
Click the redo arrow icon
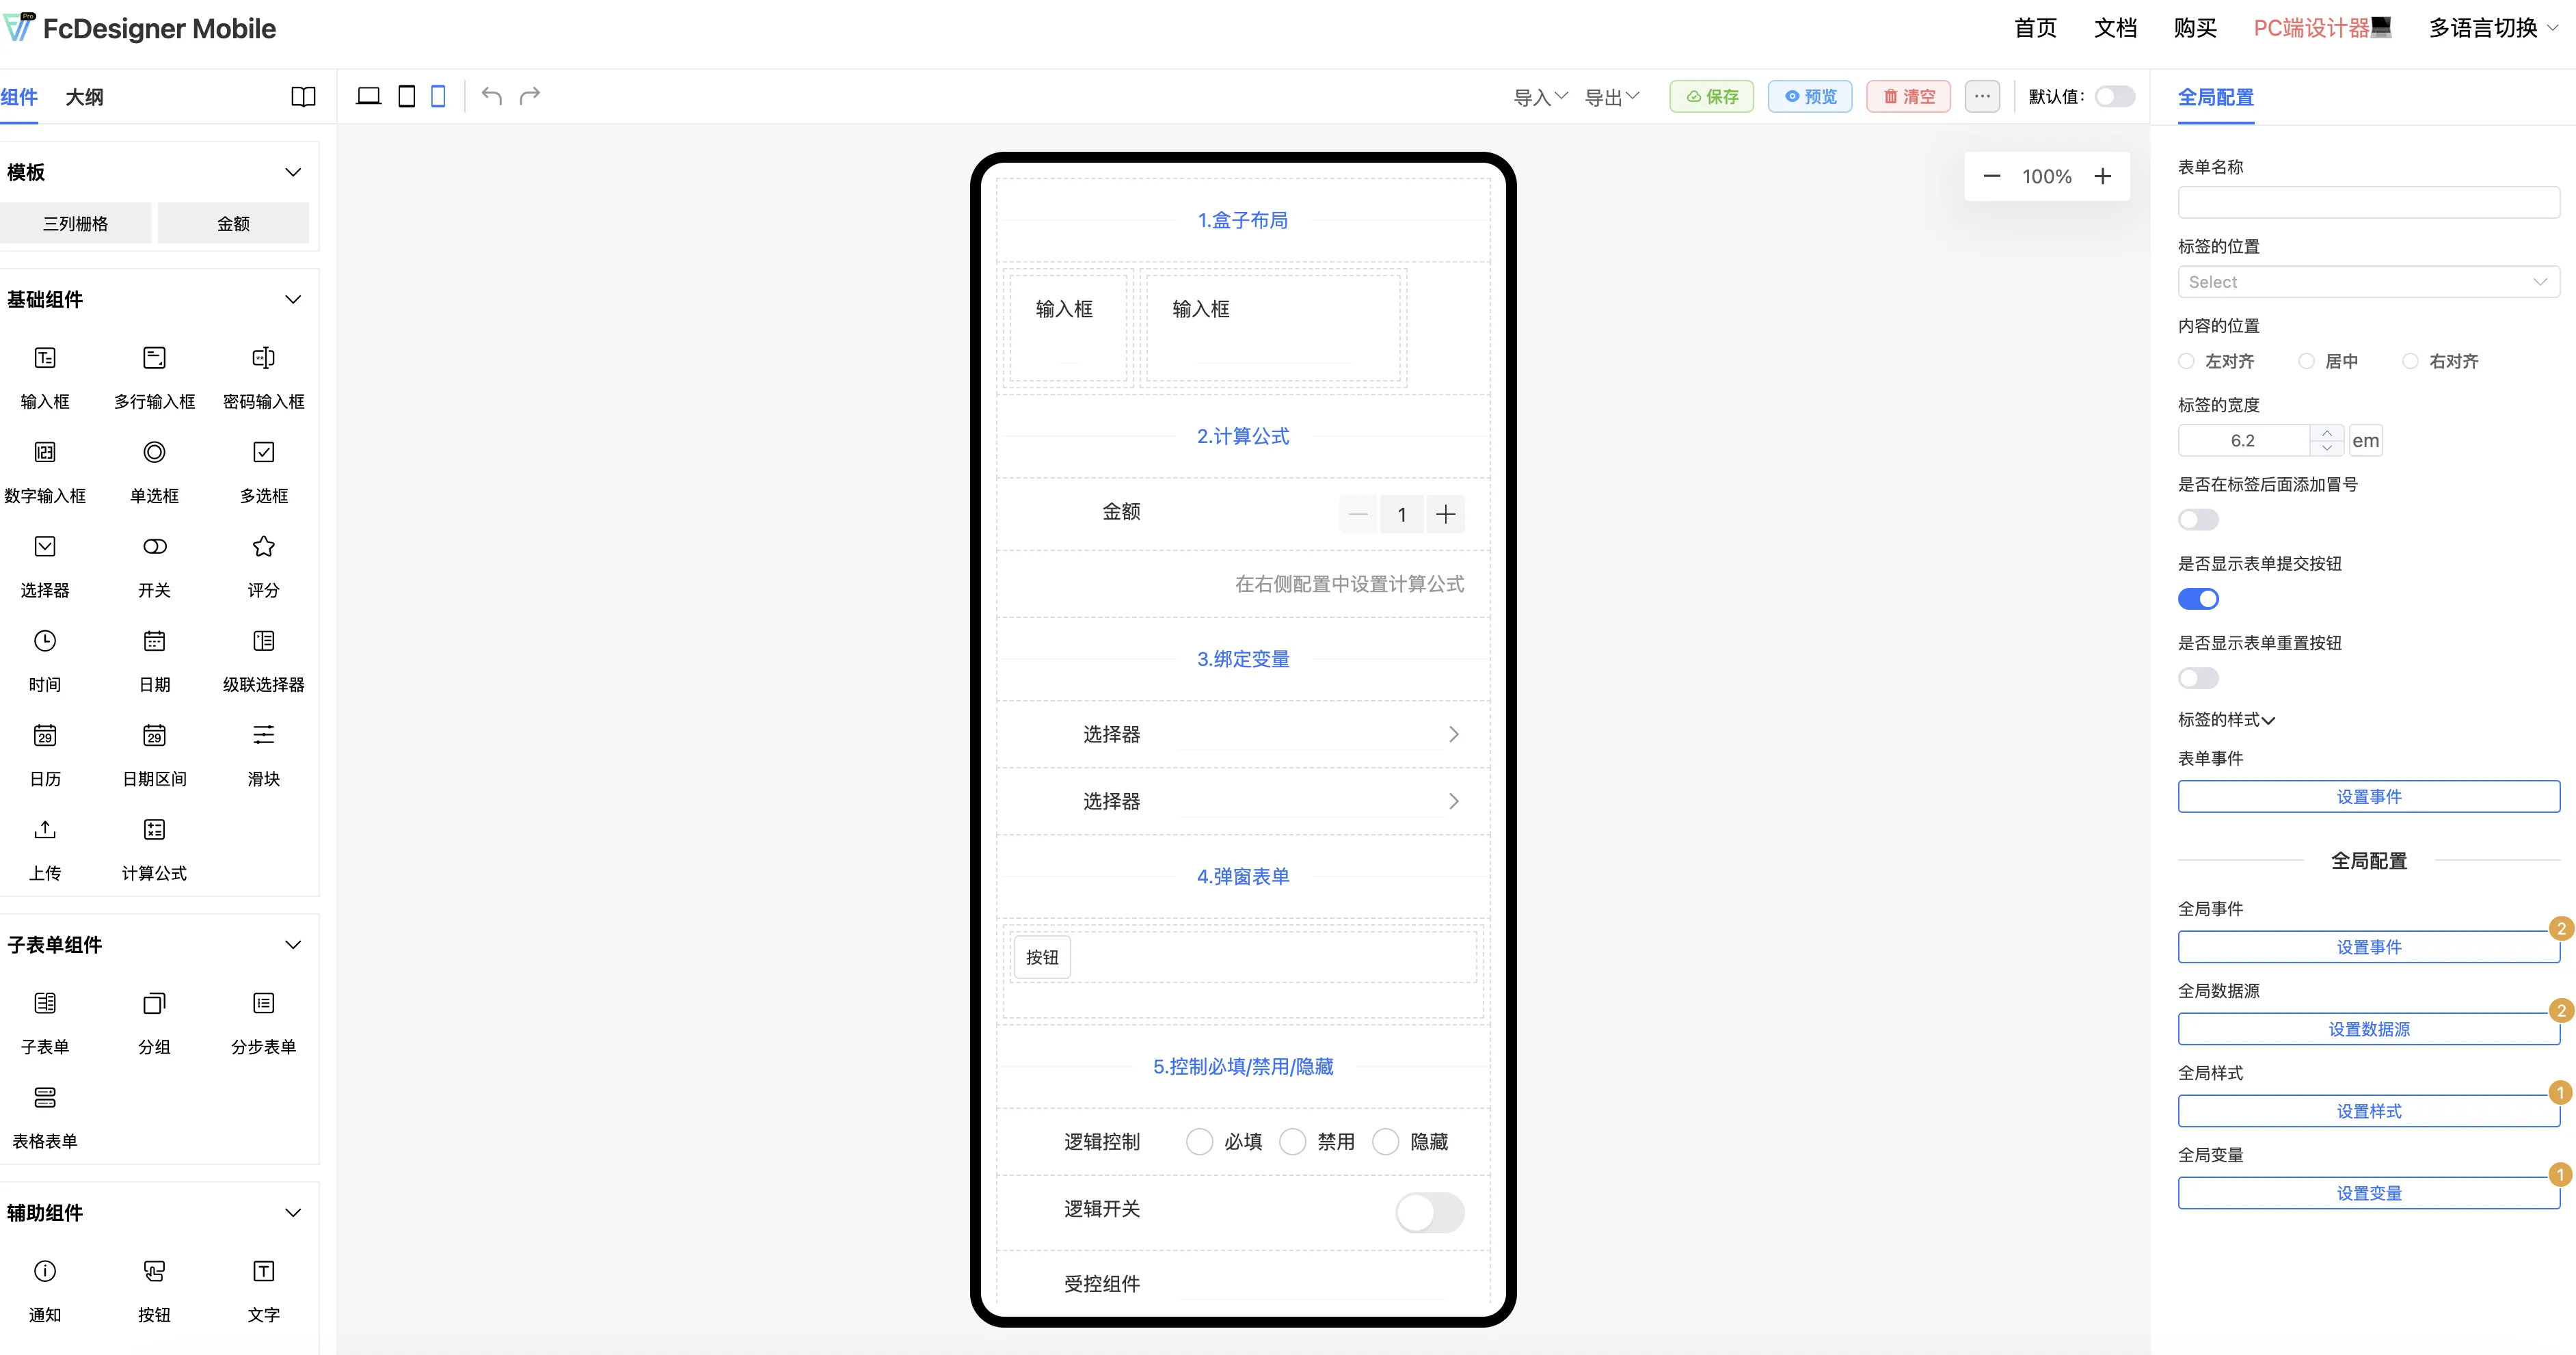point(530,96)
